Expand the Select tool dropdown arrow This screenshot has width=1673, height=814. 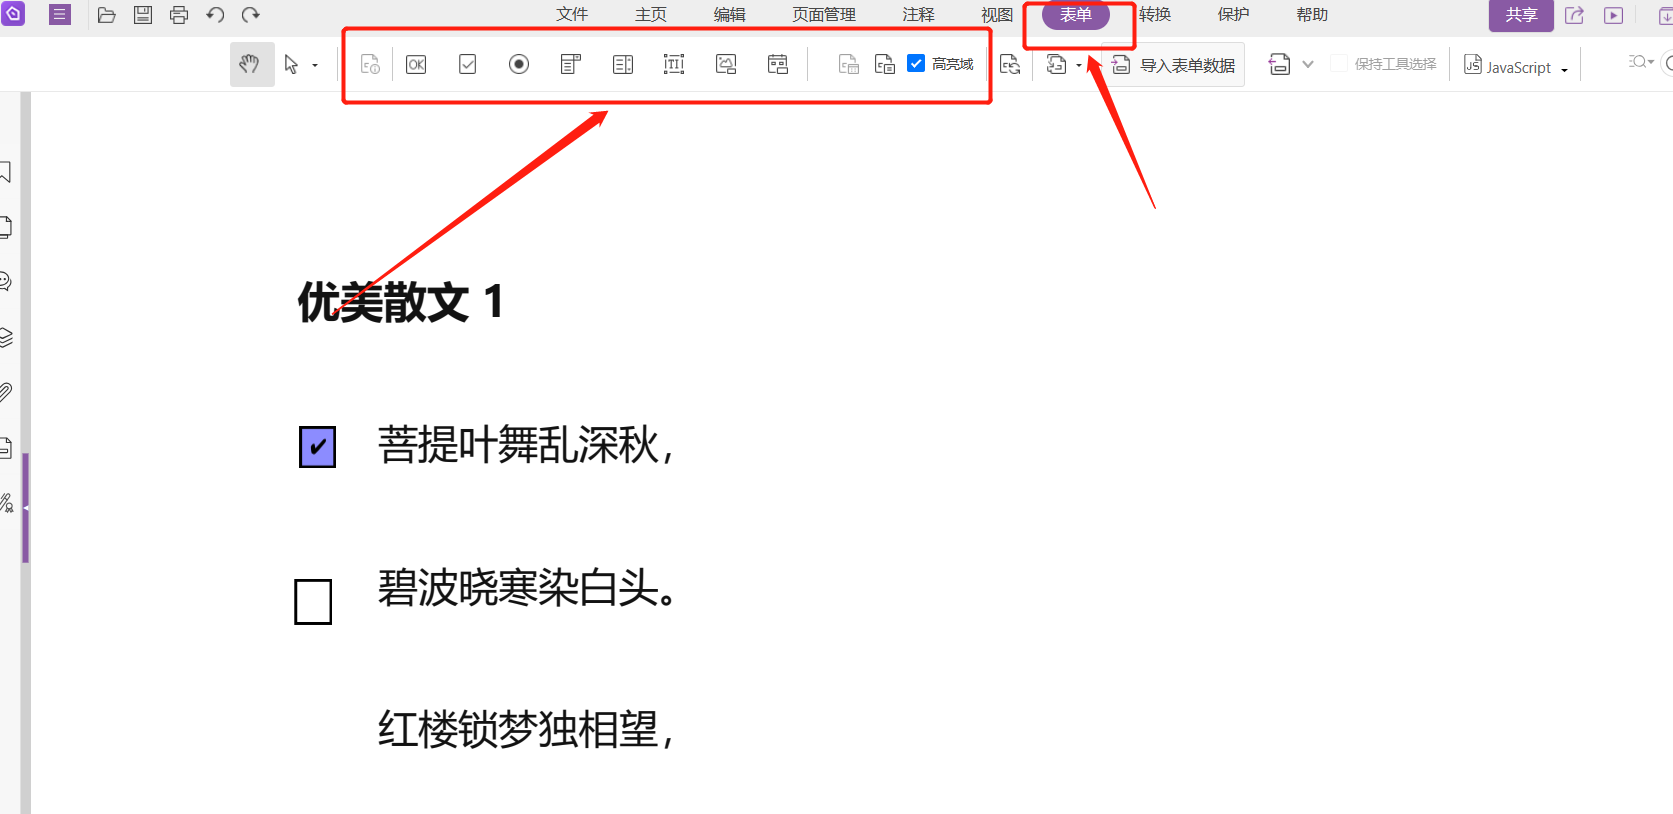315,66
